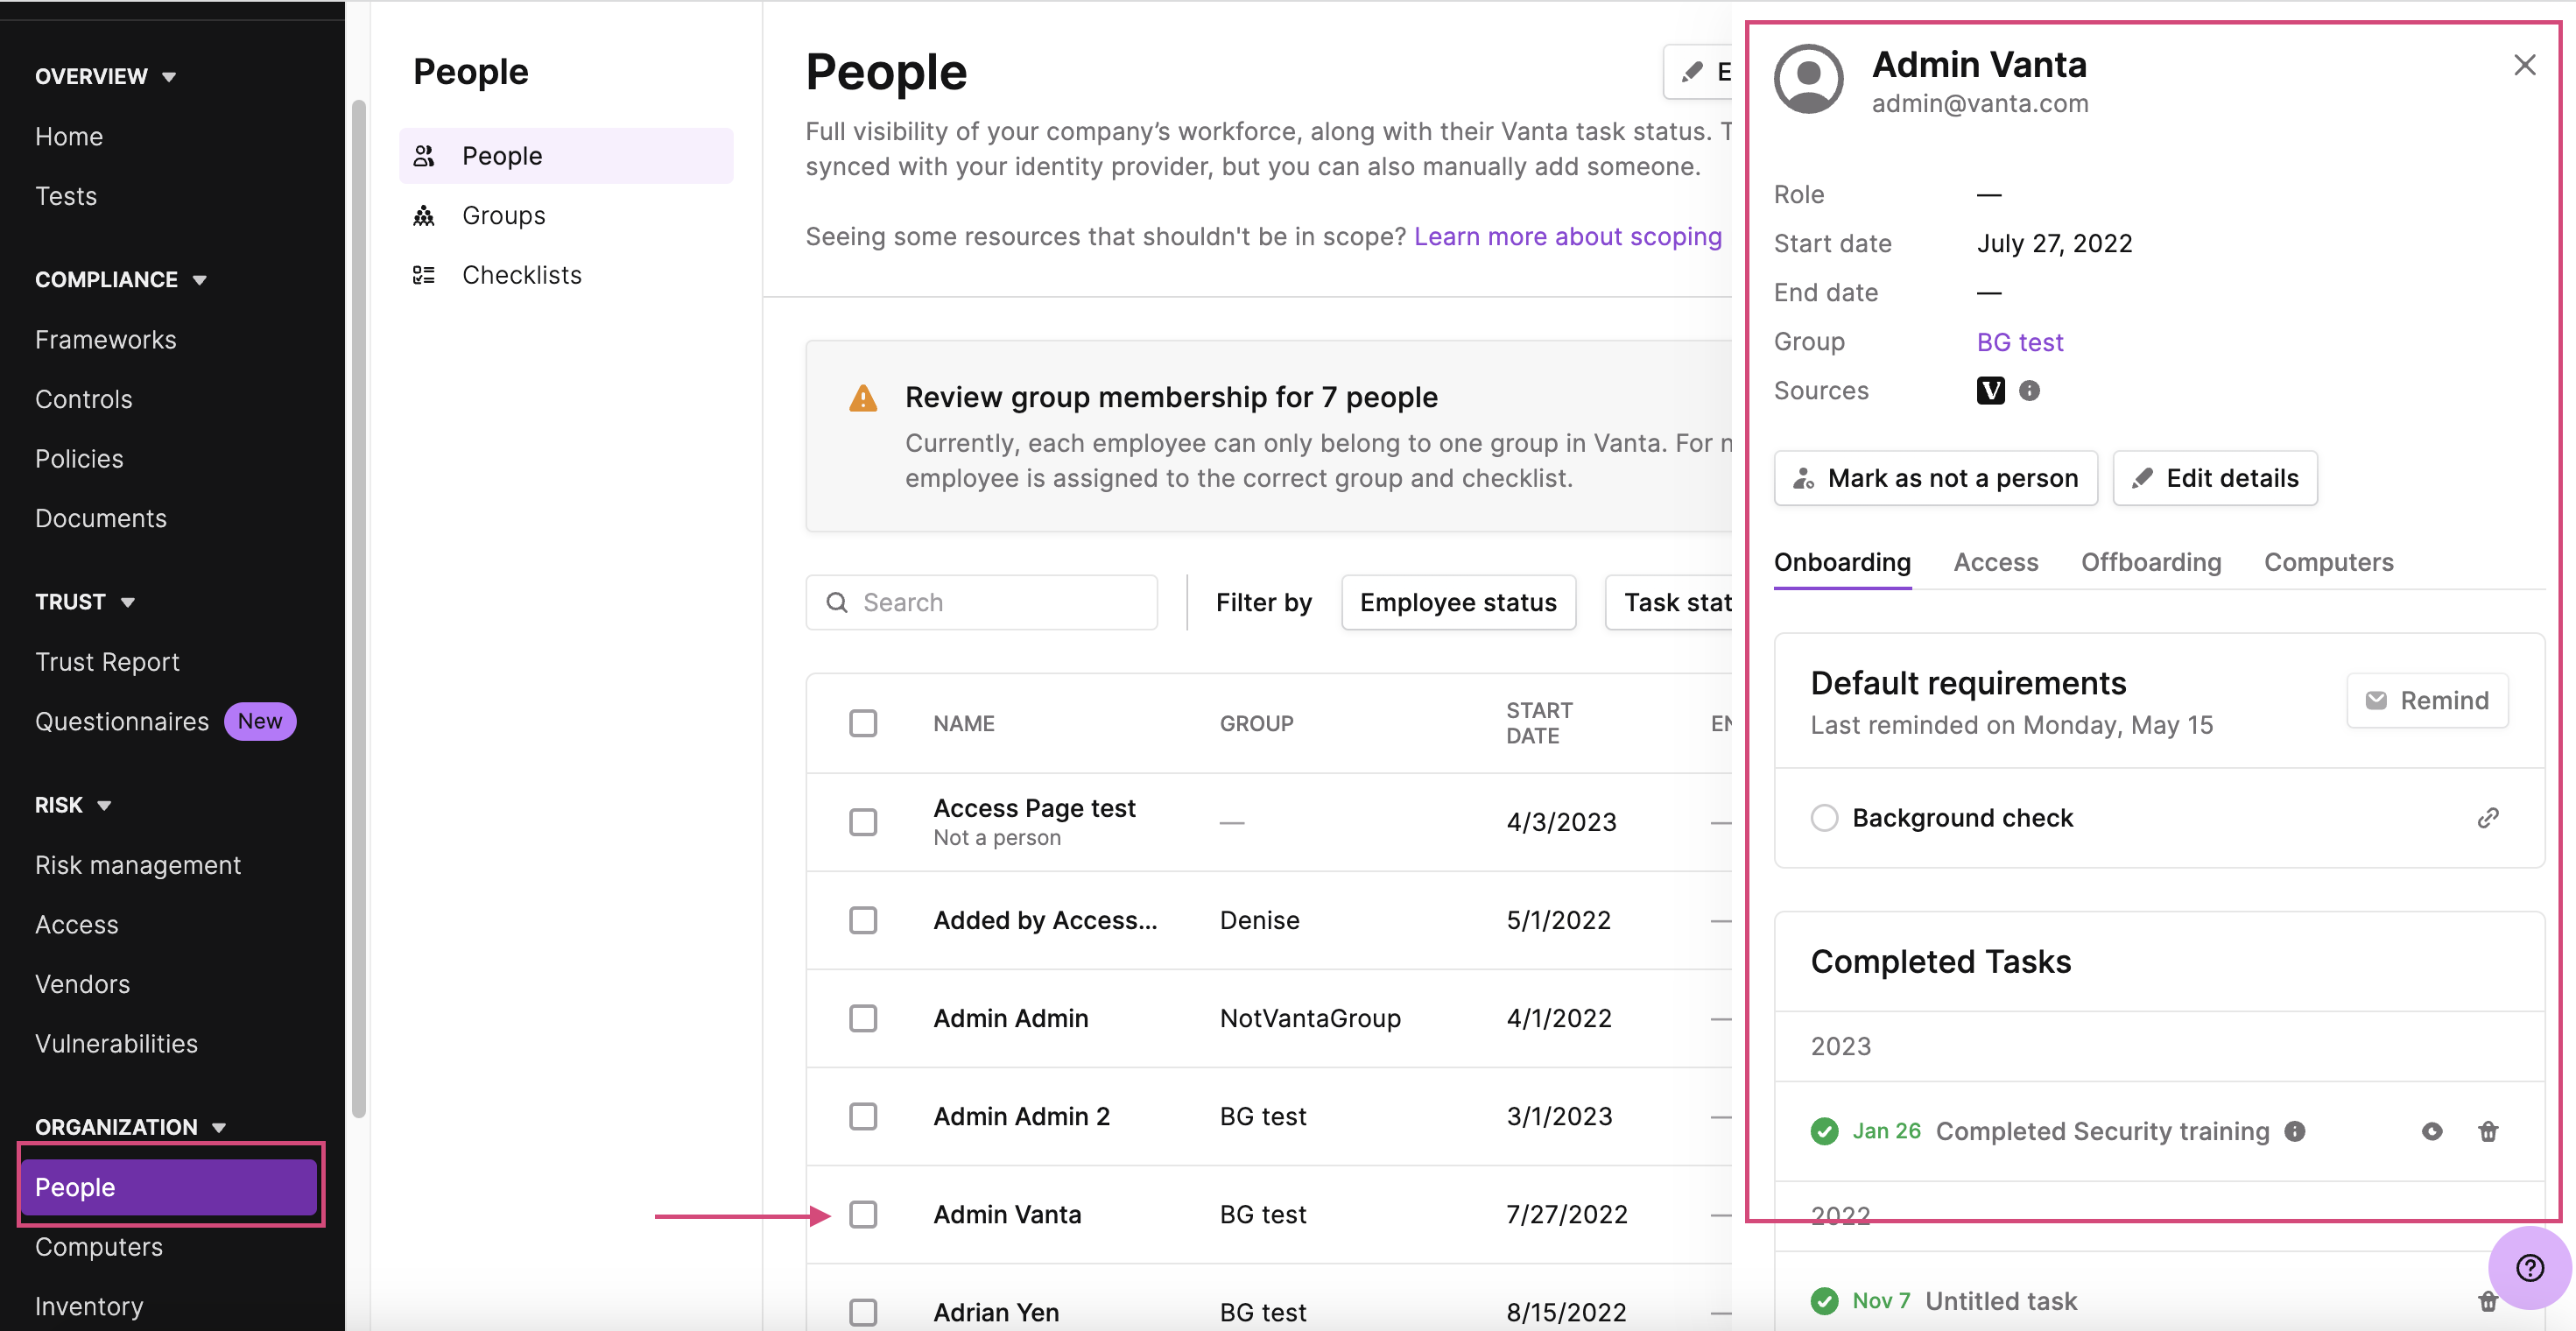Click the People icon in submenu
Screen dimensions: 2576x1331
424,156
